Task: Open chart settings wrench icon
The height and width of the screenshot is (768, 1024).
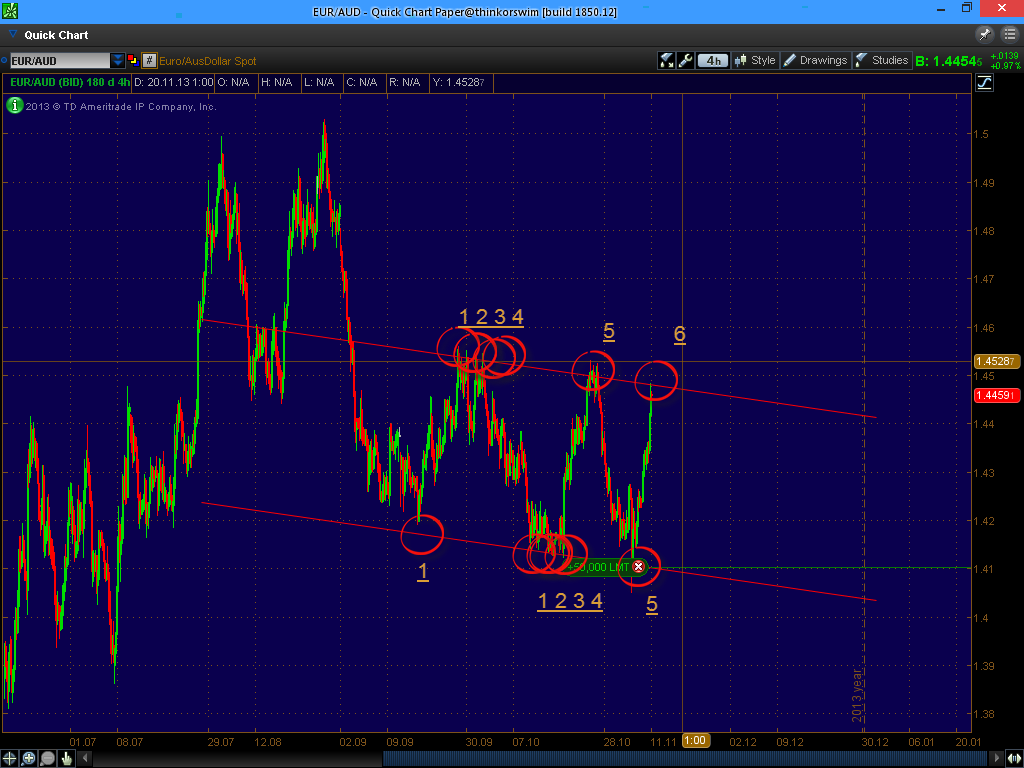Action: (685, 61)
